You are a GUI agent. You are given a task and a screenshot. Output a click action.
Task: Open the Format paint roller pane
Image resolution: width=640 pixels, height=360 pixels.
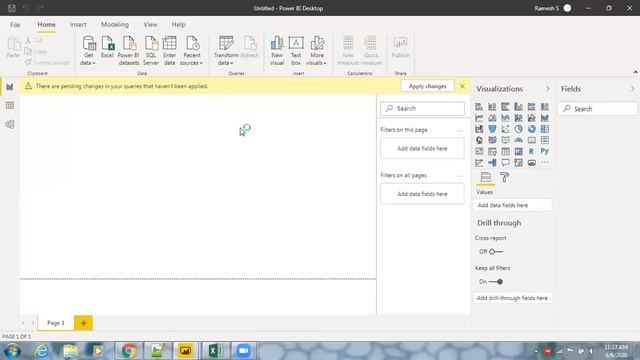(x=504, y=177)
